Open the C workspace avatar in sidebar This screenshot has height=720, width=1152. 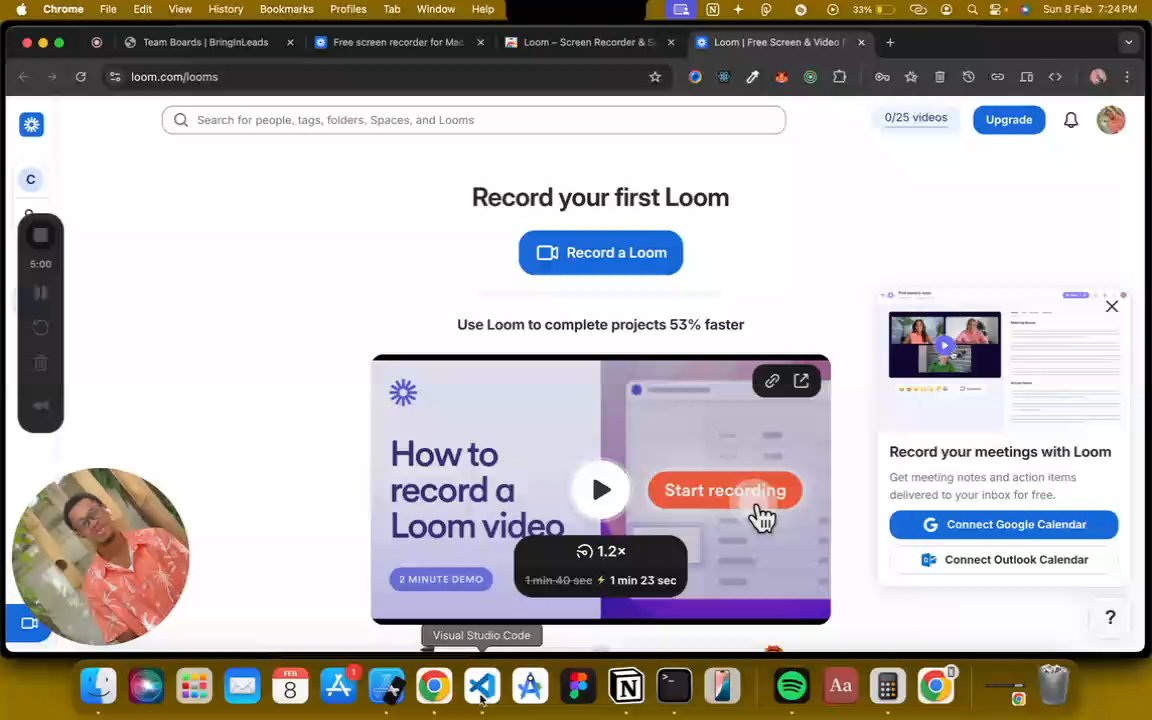pyautogui.click(x=30, y=179)
